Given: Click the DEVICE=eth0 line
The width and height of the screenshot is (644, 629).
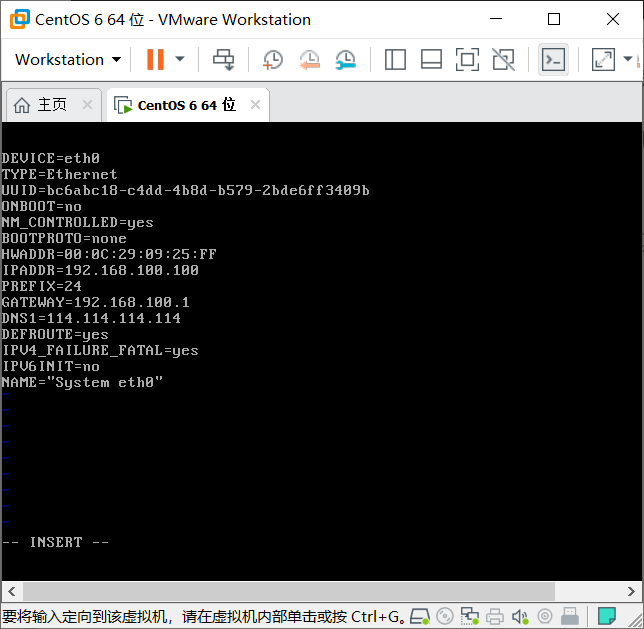Looking at the screenshot, I should coord(51,158).
